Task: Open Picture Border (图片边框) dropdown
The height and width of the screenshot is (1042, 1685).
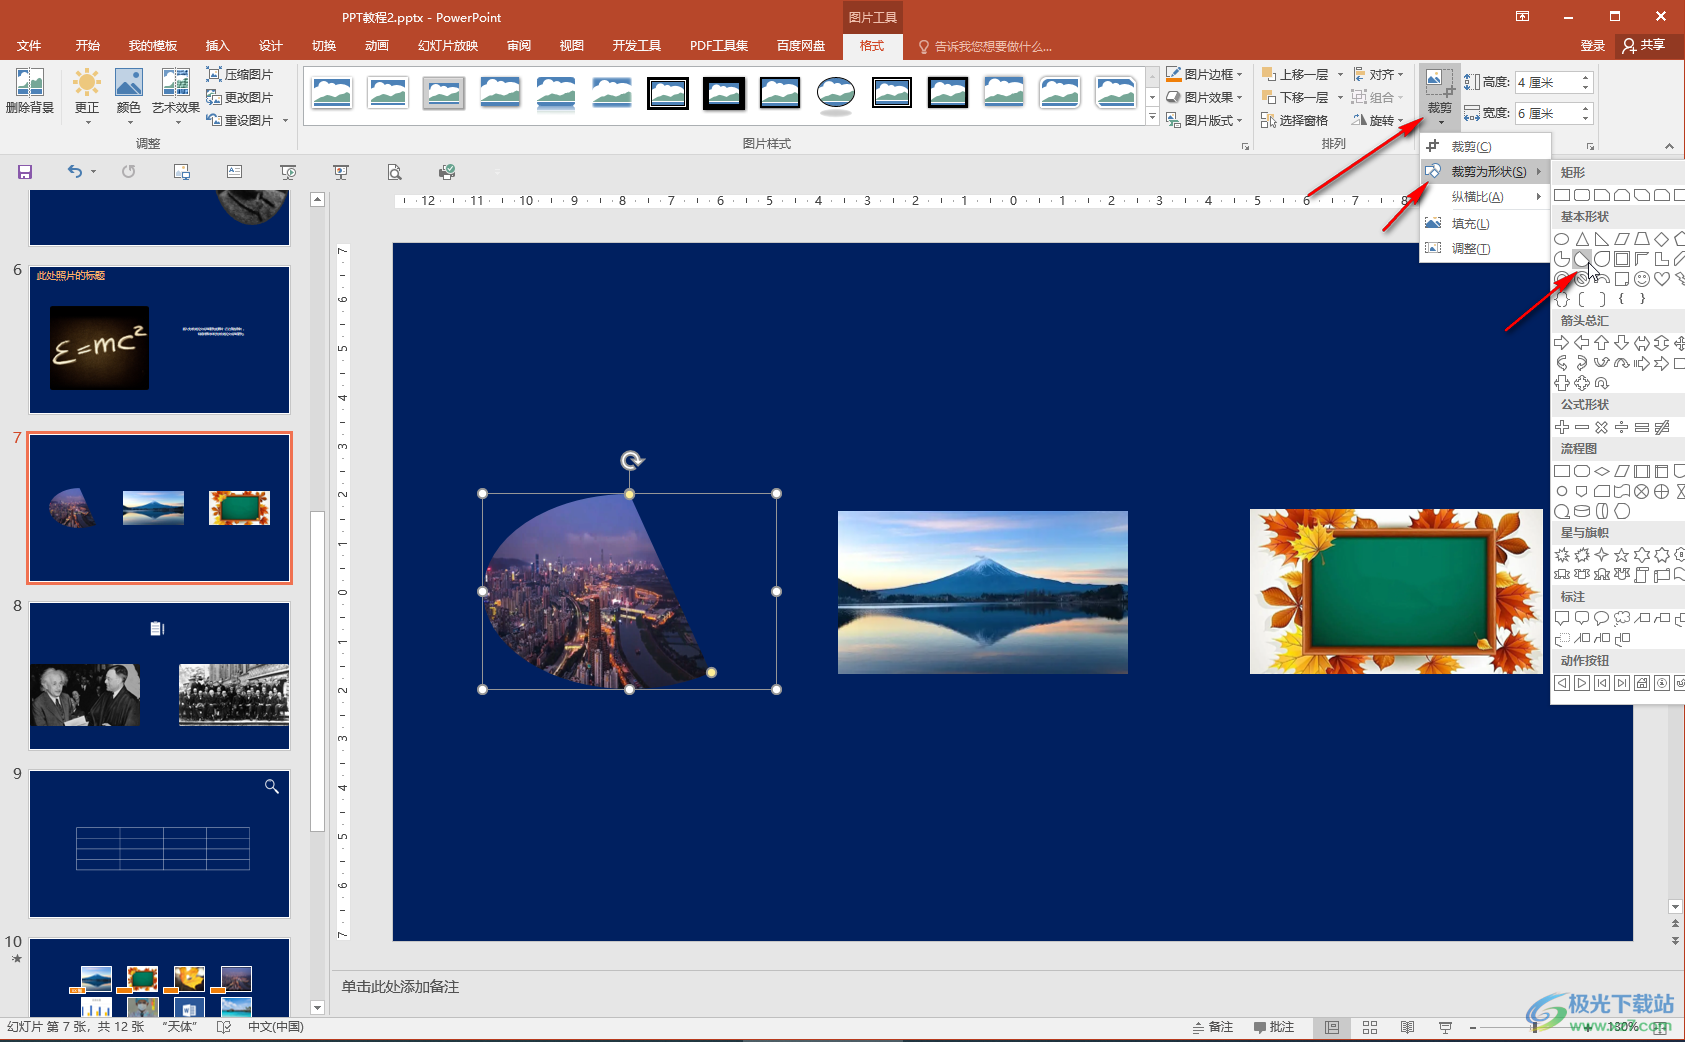Action: point(1205,74)
